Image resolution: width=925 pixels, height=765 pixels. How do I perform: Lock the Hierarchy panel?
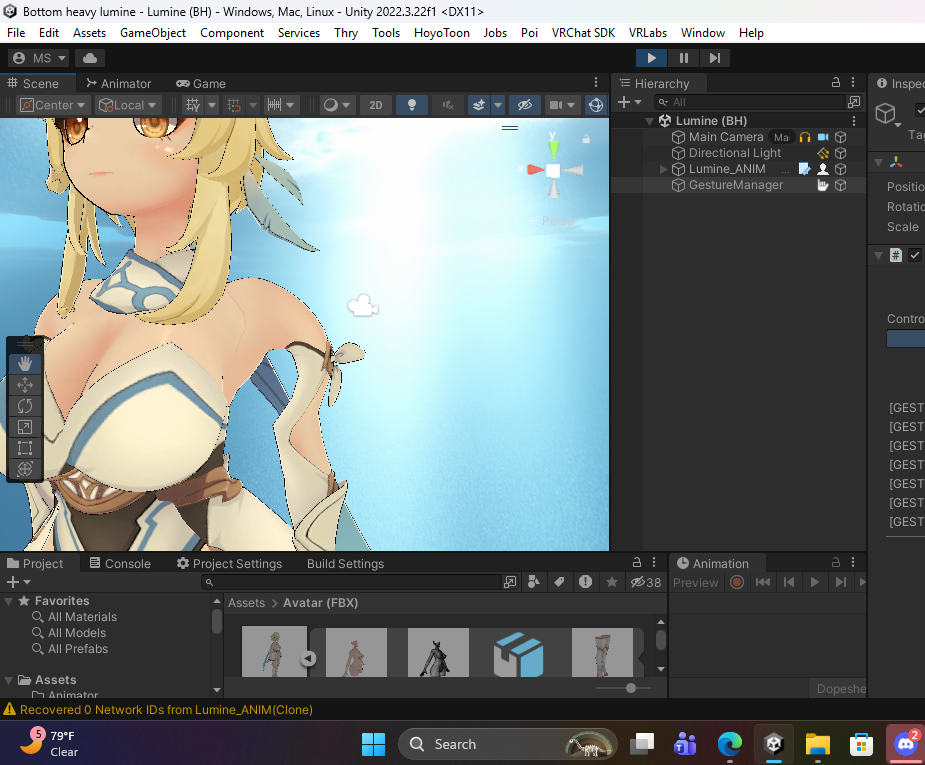tap(836, 83)
